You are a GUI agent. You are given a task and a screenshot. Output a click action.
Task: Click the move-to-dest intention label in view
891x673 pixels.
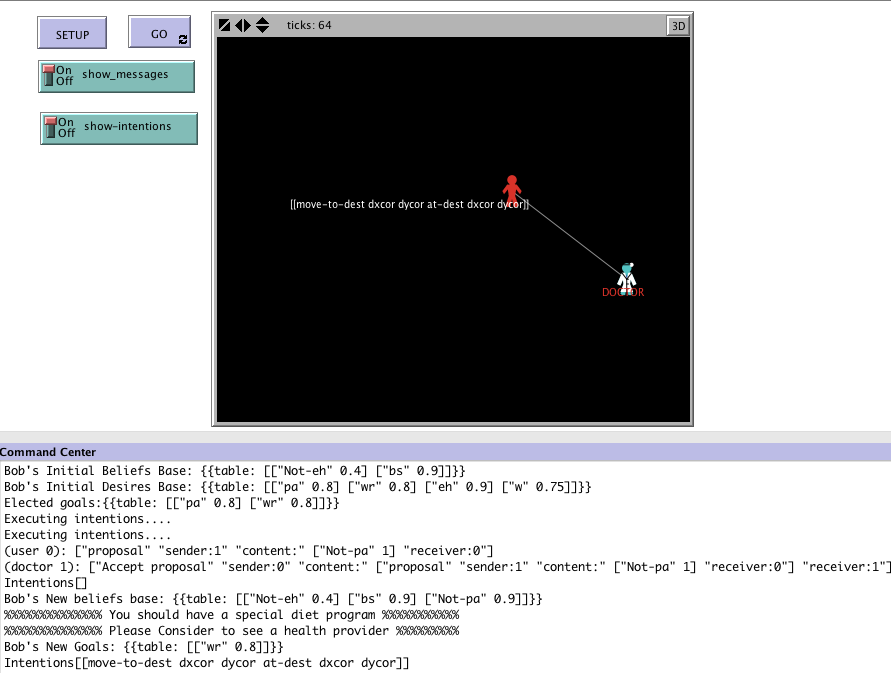tap(409, 204)
